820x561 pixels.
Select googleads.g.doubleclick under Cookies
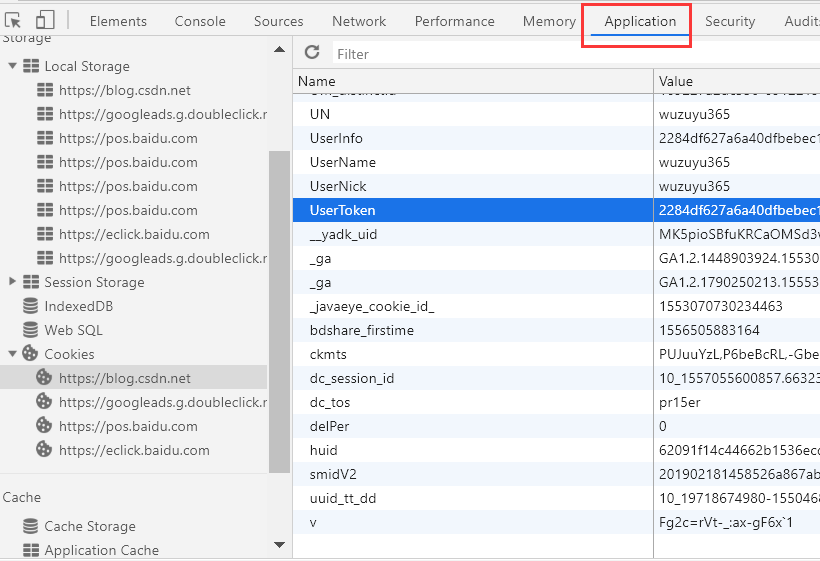[x=163, y=402]
